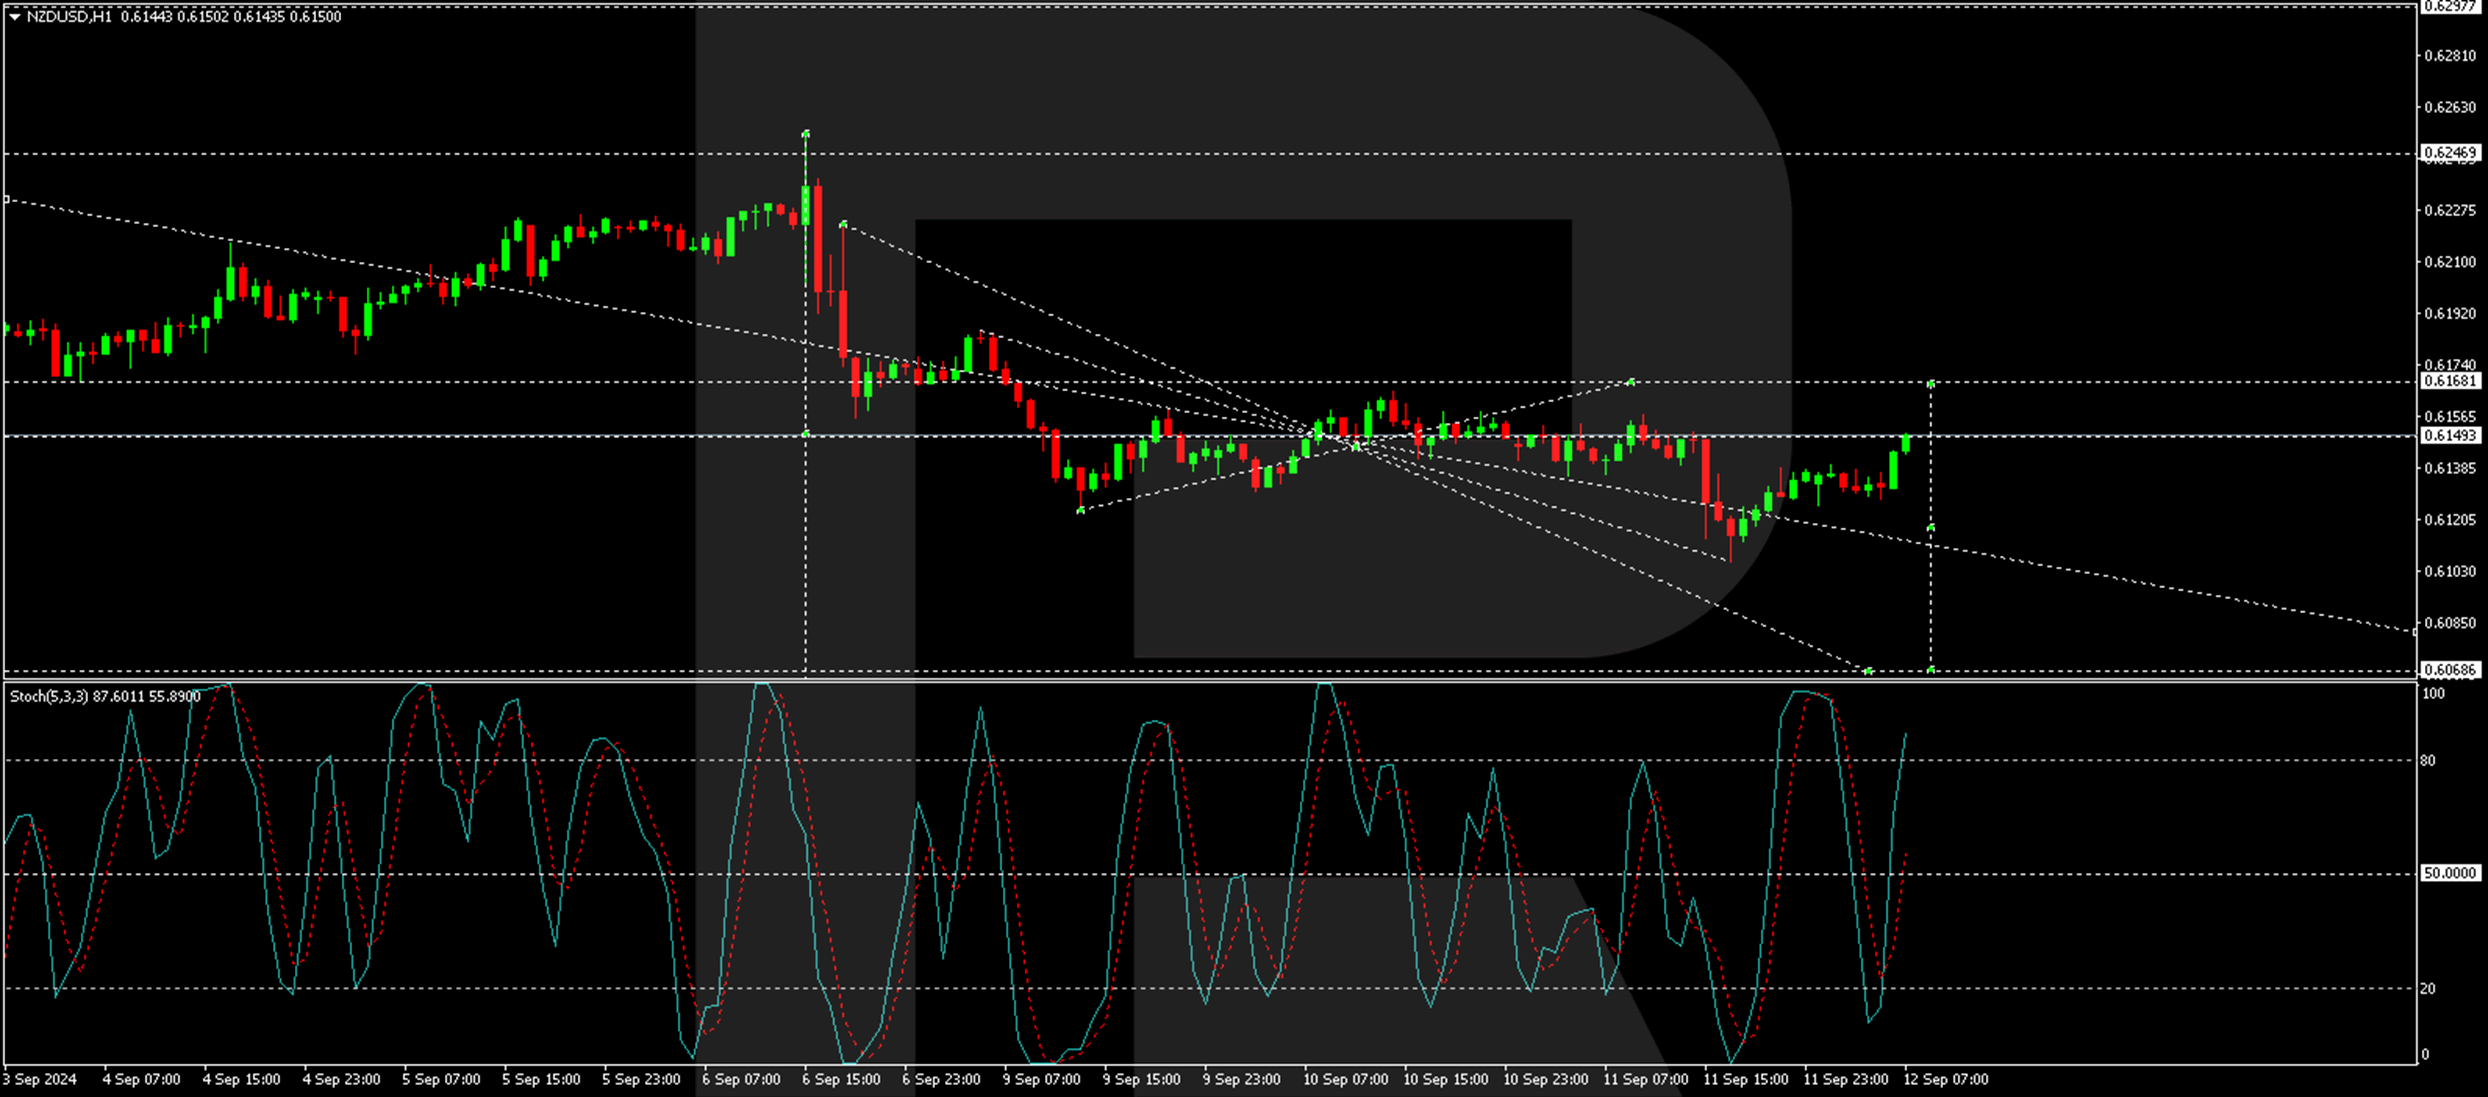Click the 6 Sep 15:00 time label
2488x1097 pixels.
pyautogui.click(x=841, y=1080)
